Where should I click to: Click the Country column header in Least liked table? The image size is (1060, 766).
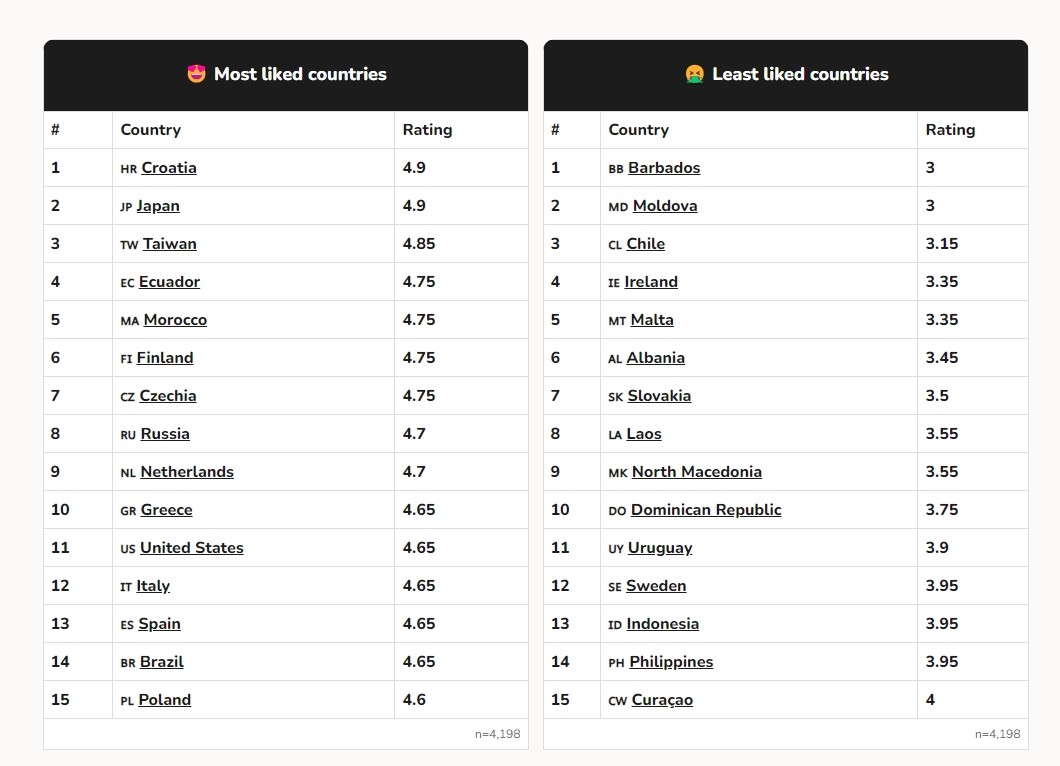[639, 130]
